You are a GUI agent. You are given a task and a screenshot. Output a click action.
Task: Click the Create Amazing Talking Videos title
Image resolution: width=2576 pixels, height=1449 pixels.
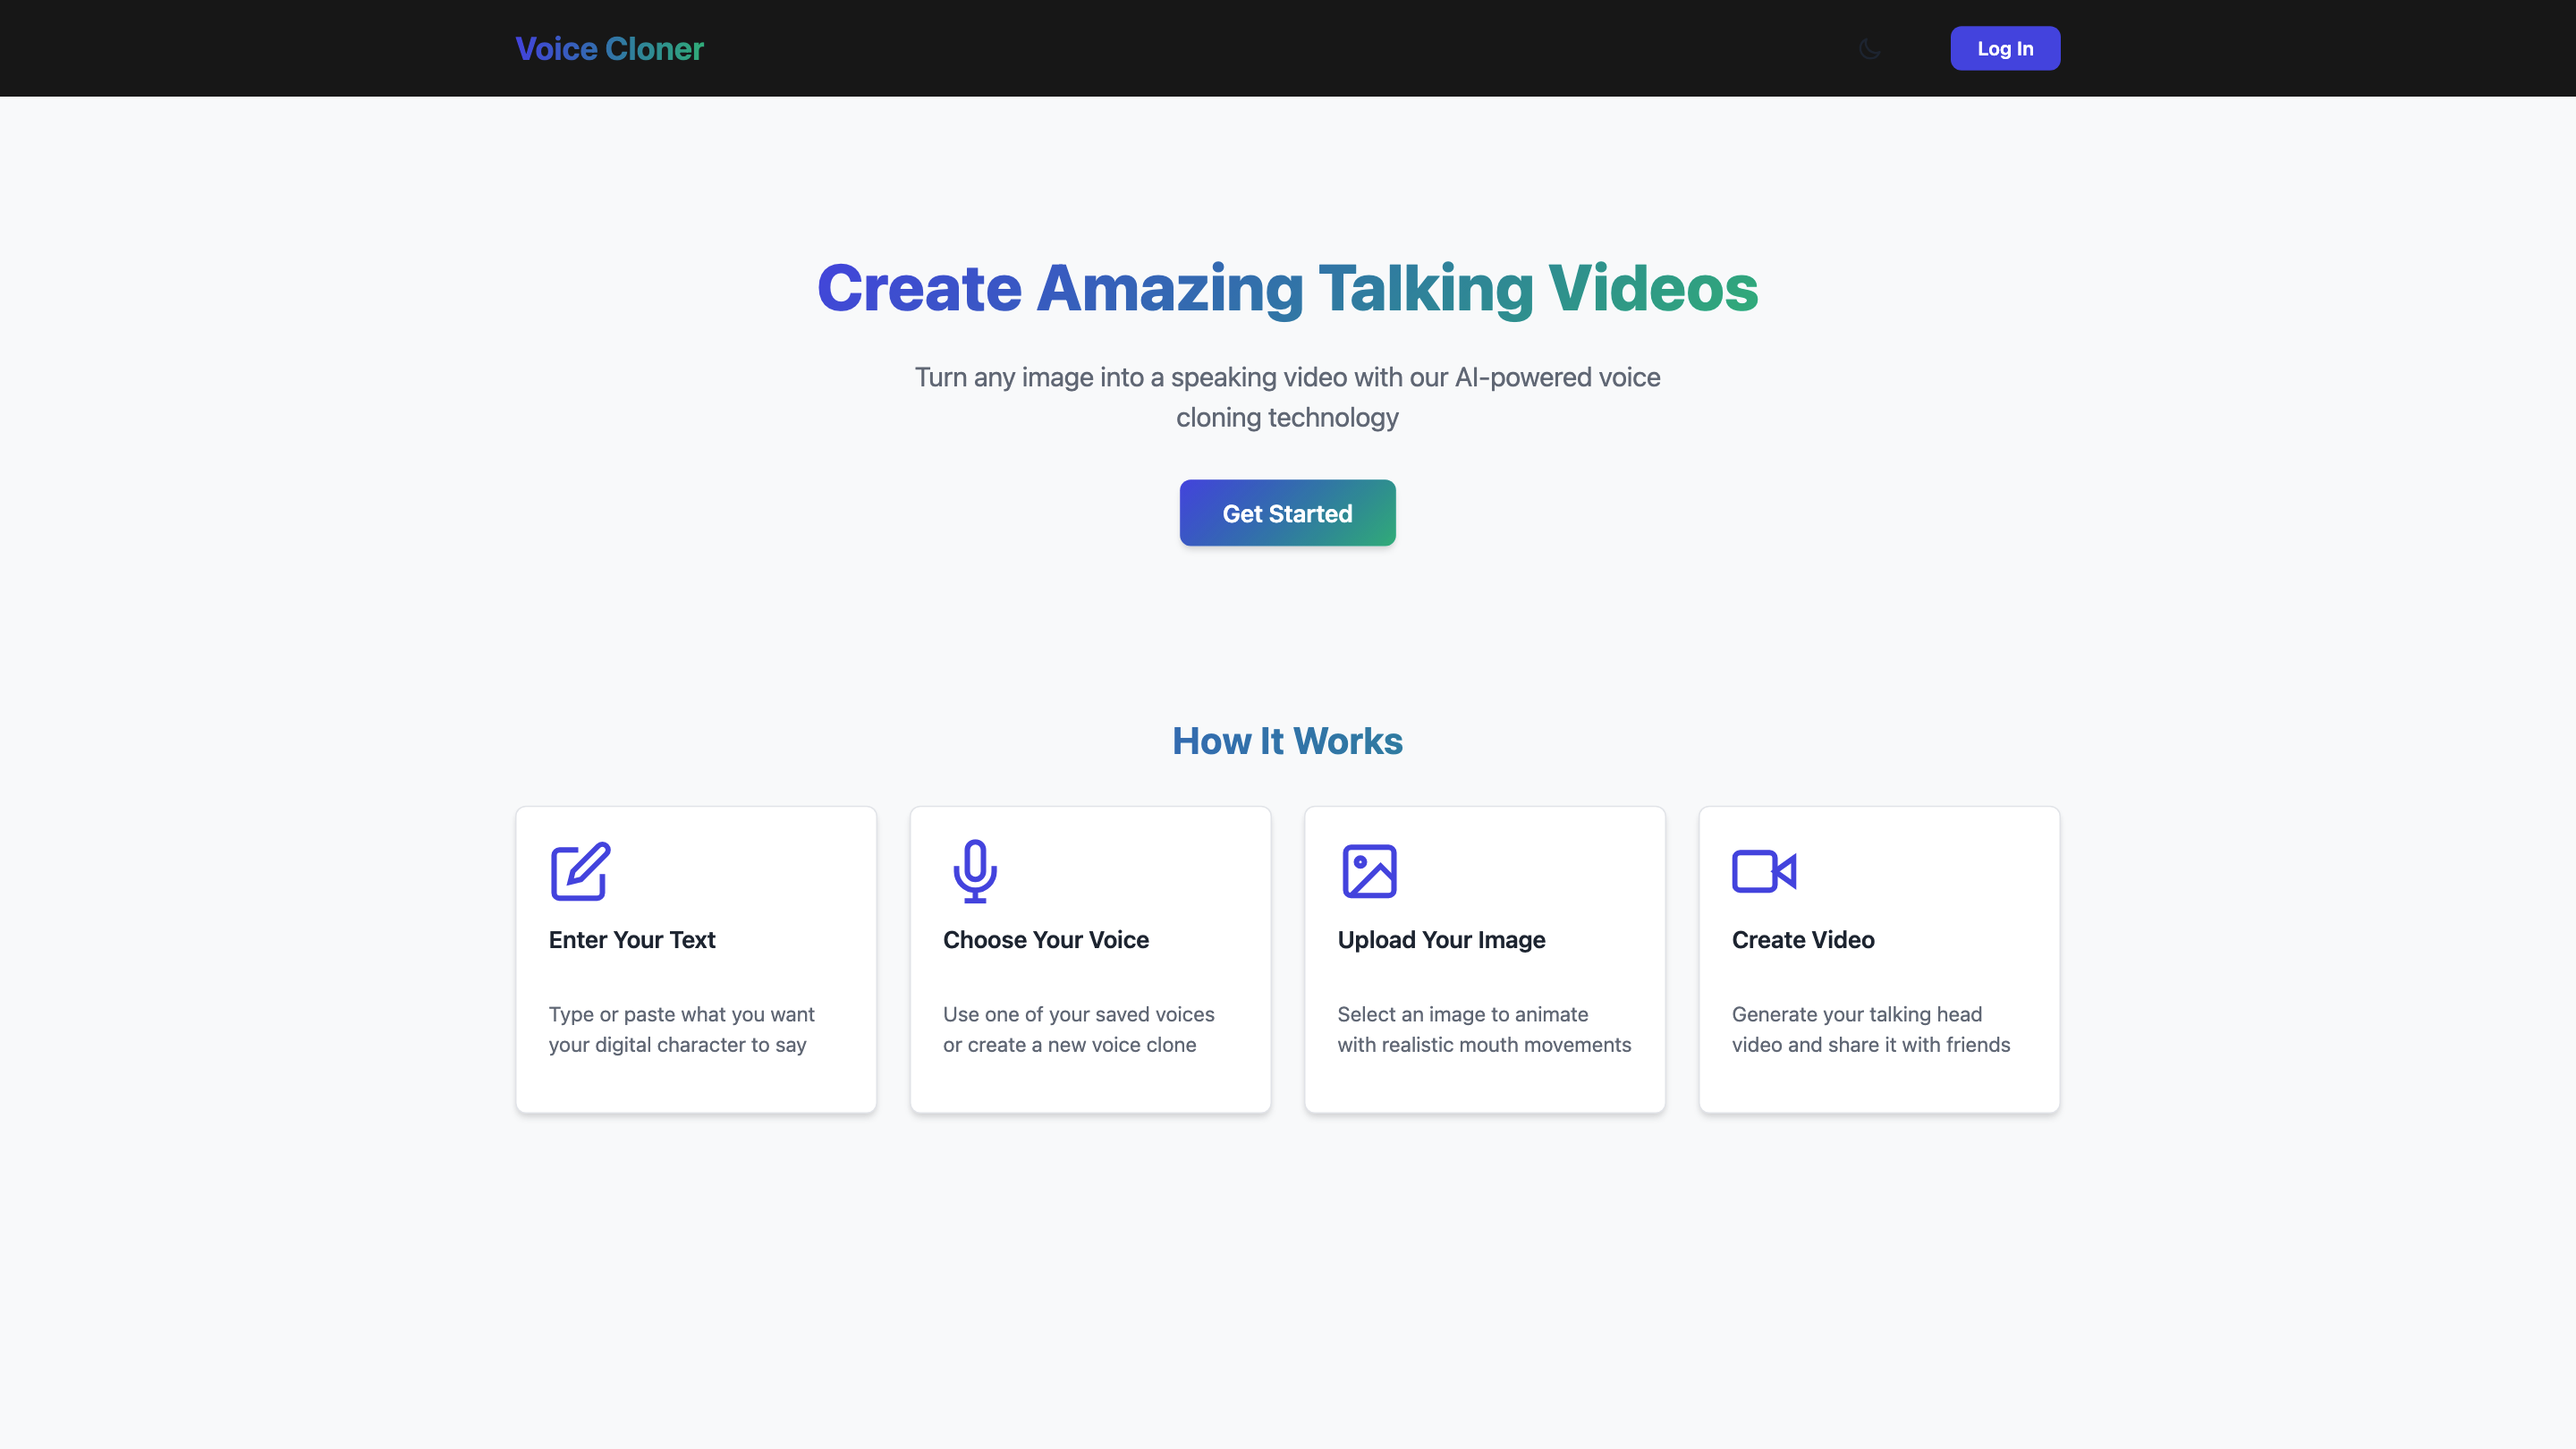(x=1287, y=288)
